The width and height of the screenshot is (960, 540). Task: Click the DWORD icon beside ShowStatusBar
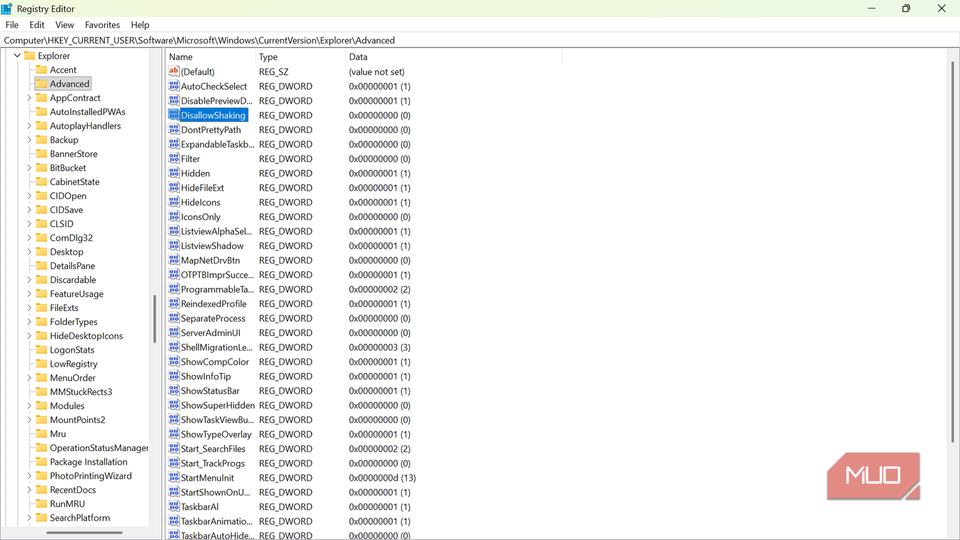(174, 391)
